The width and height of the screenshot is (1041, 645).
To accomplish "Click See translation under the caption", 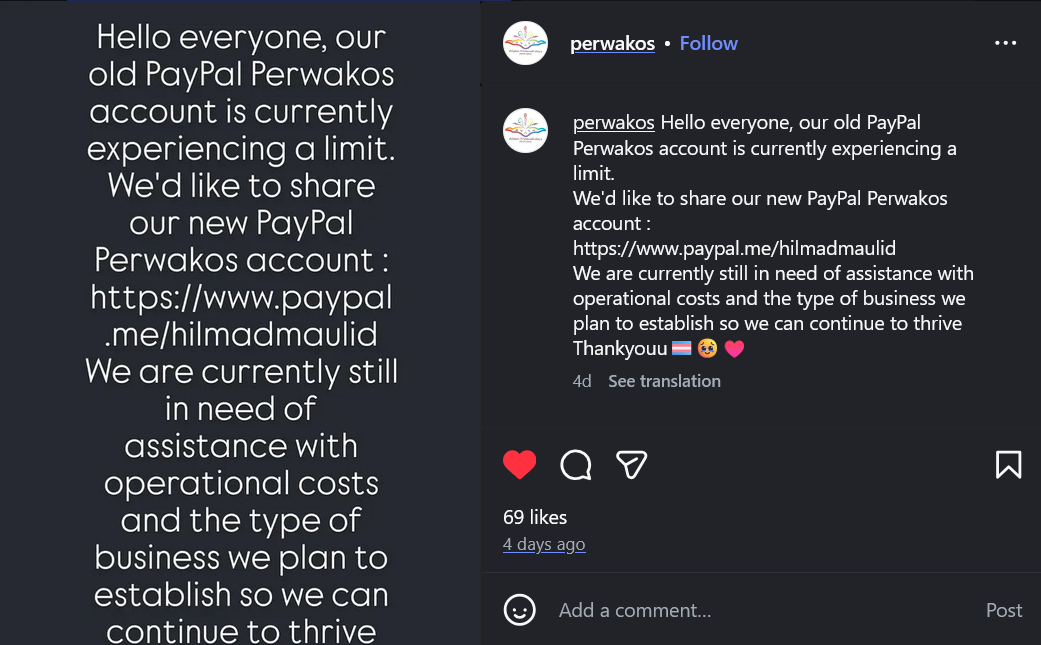I will point(664,381).
